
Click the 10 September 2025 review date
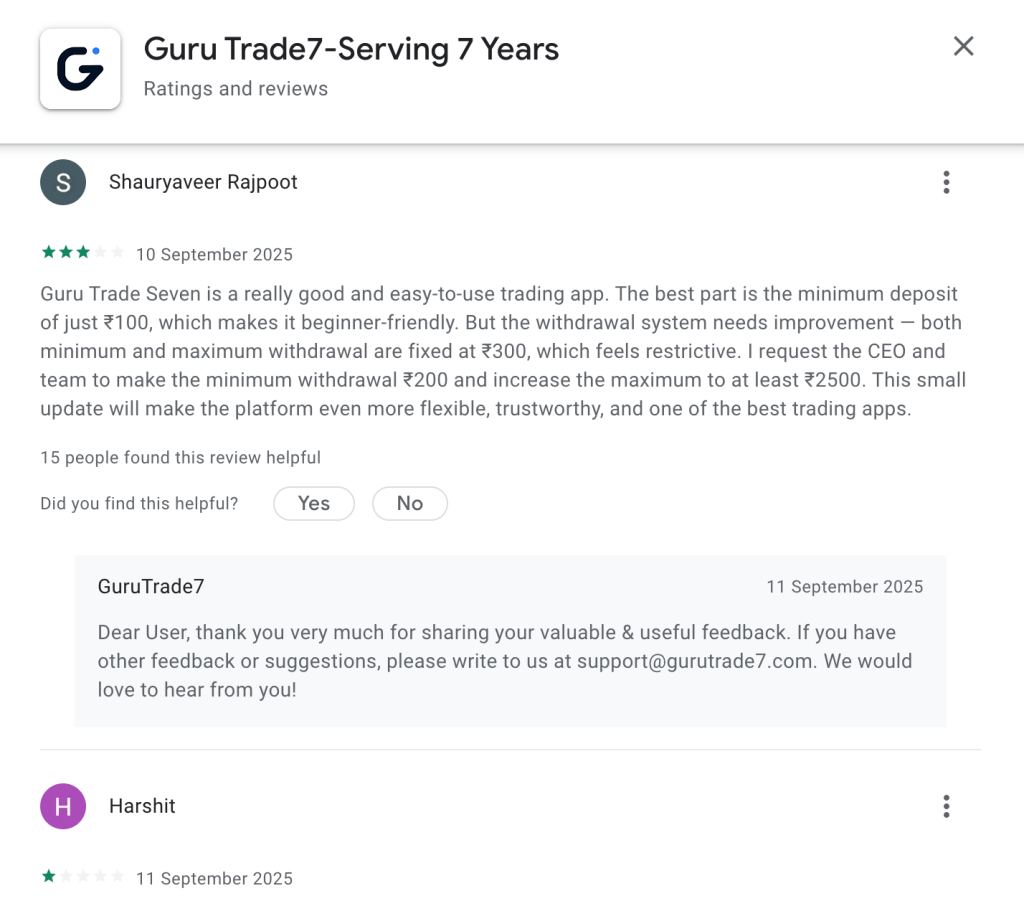pyautogui.click(x=214, y=255)
